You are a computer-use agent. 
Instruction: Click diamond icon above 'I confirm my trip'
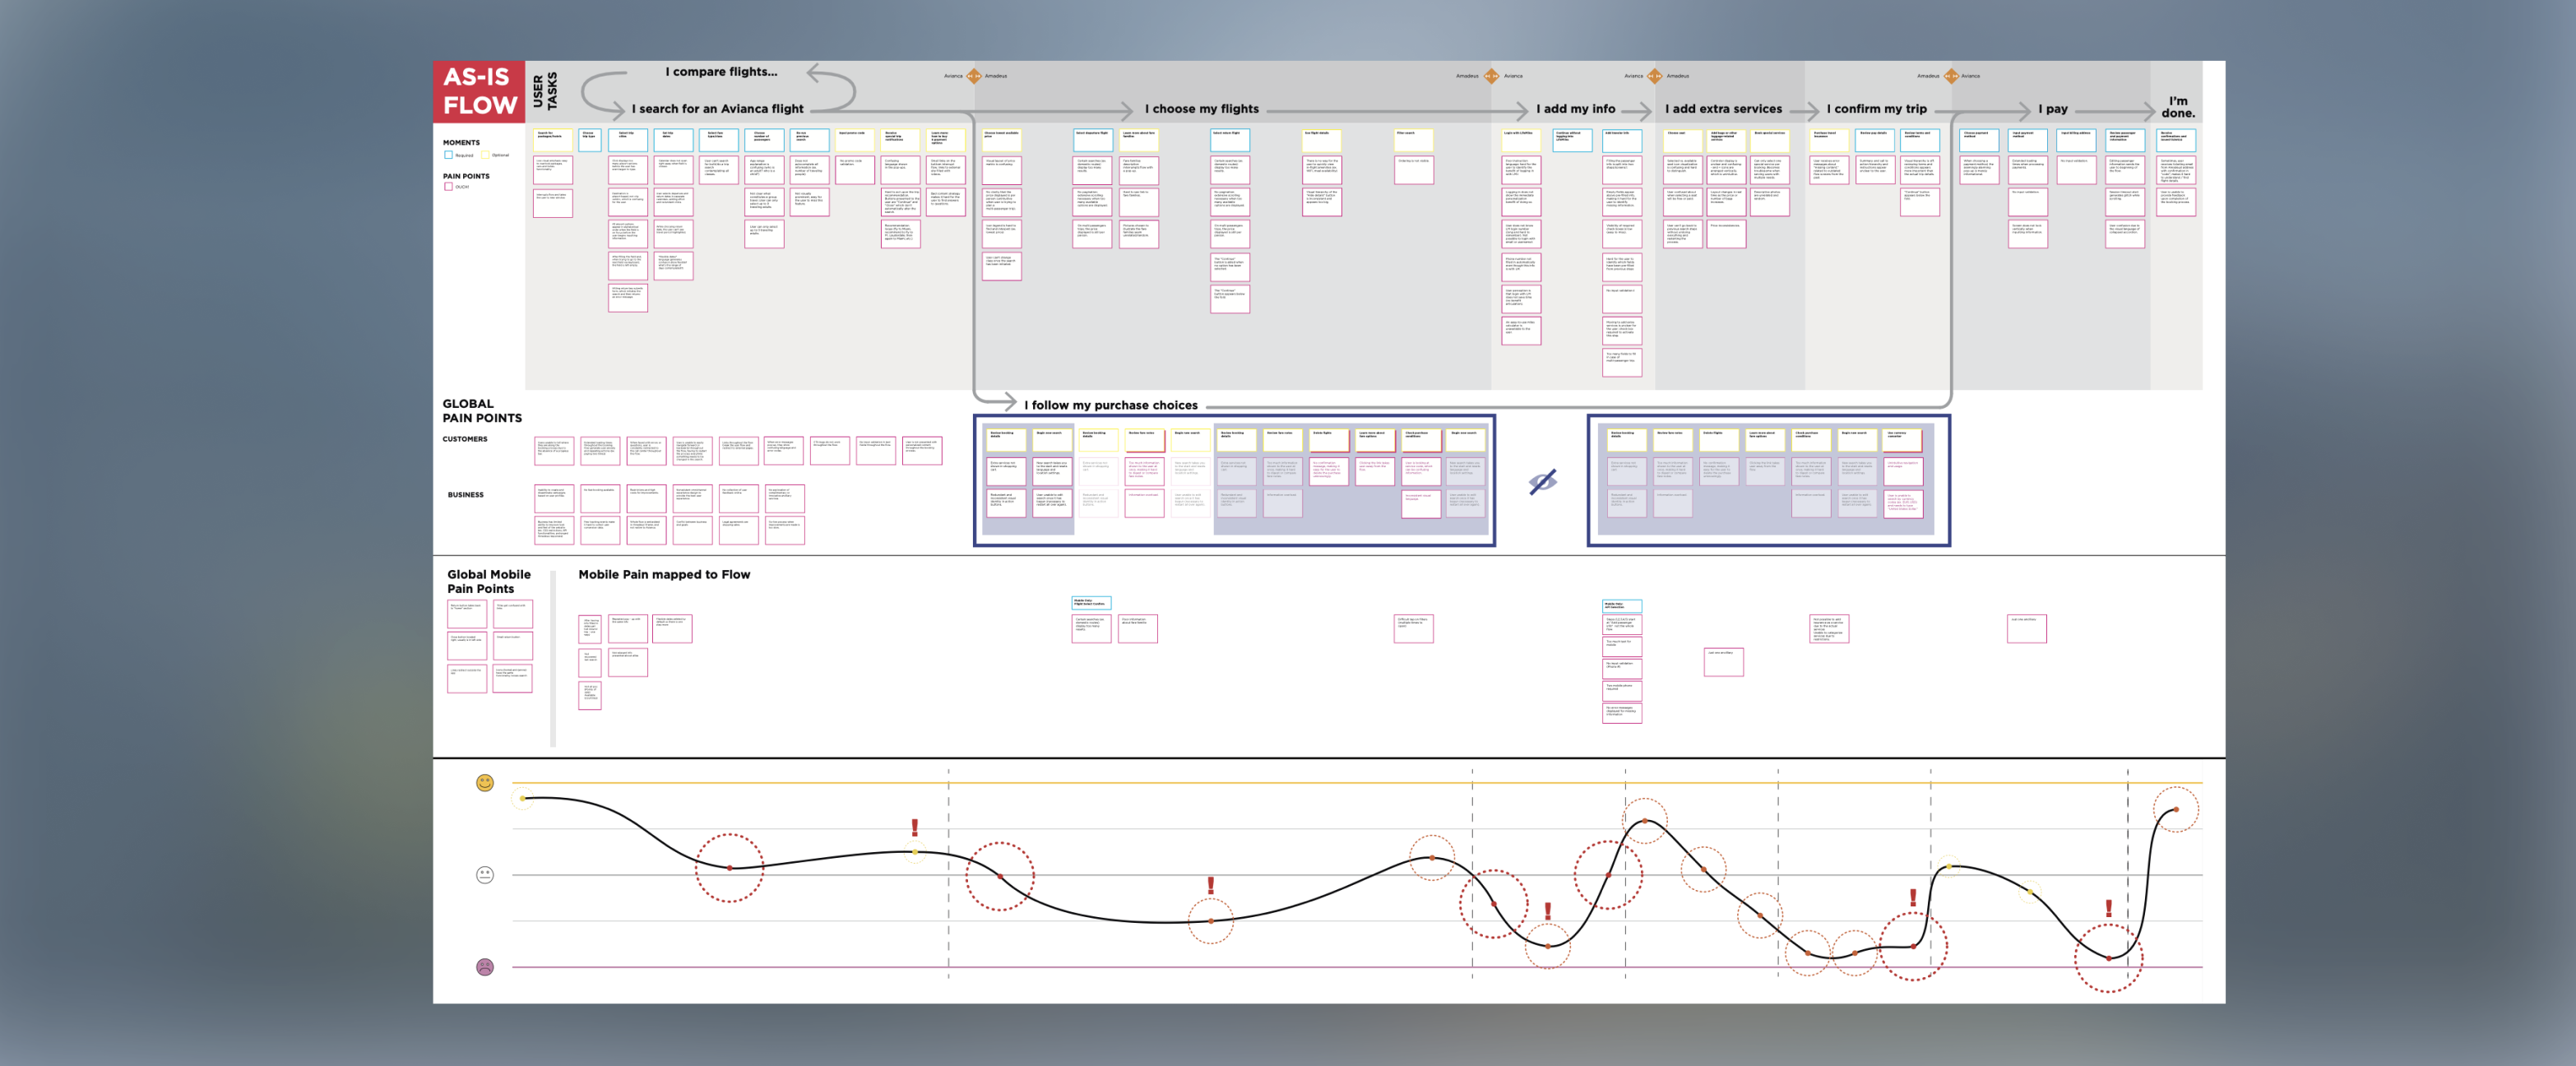(1950, 76)
